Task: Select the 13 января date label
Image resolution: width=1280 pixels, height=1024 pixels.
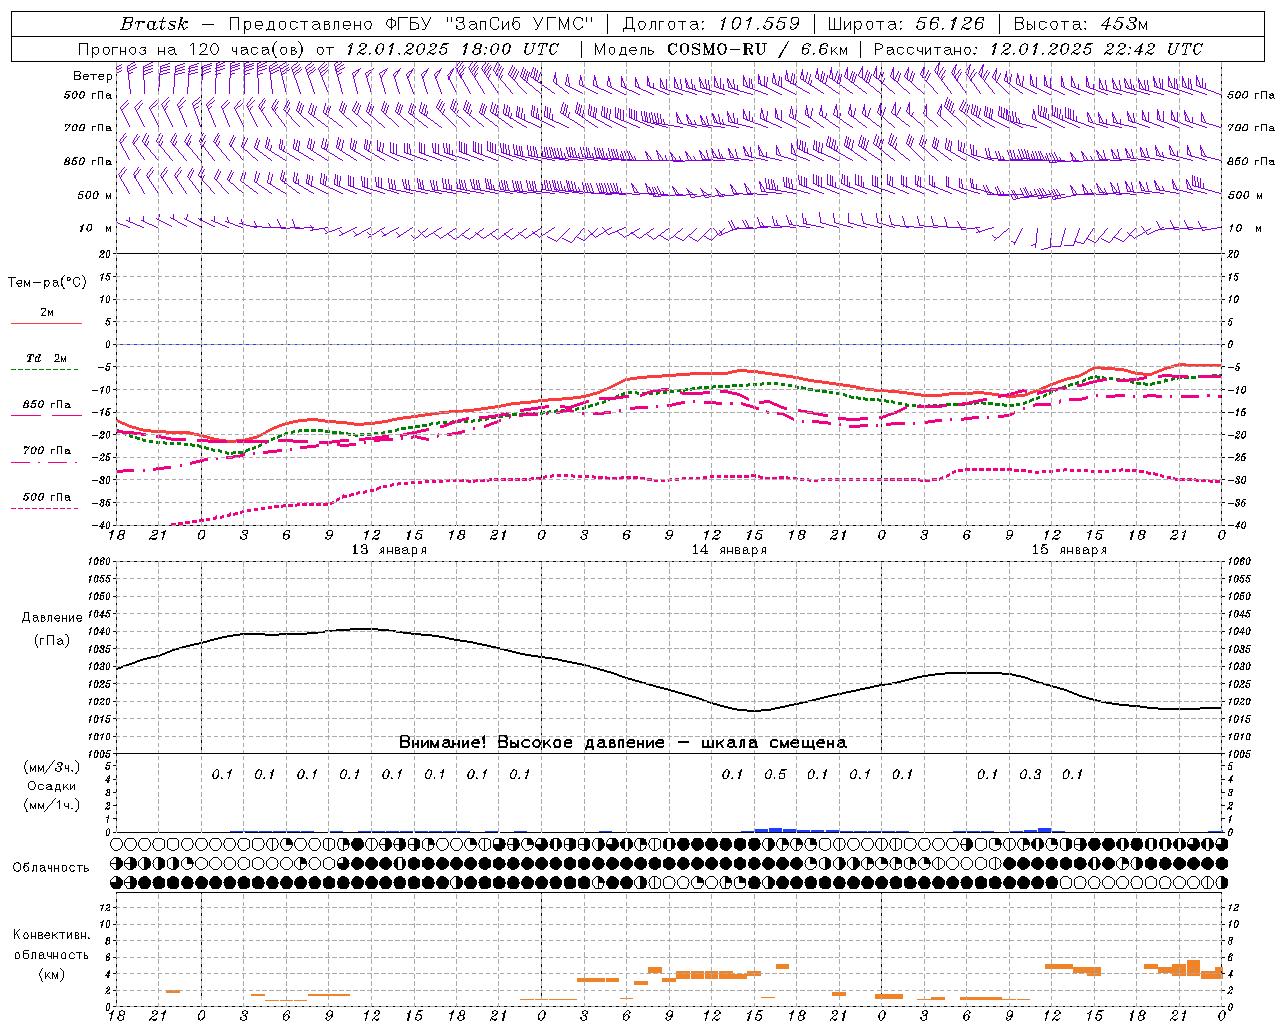Action: [389, 550]
